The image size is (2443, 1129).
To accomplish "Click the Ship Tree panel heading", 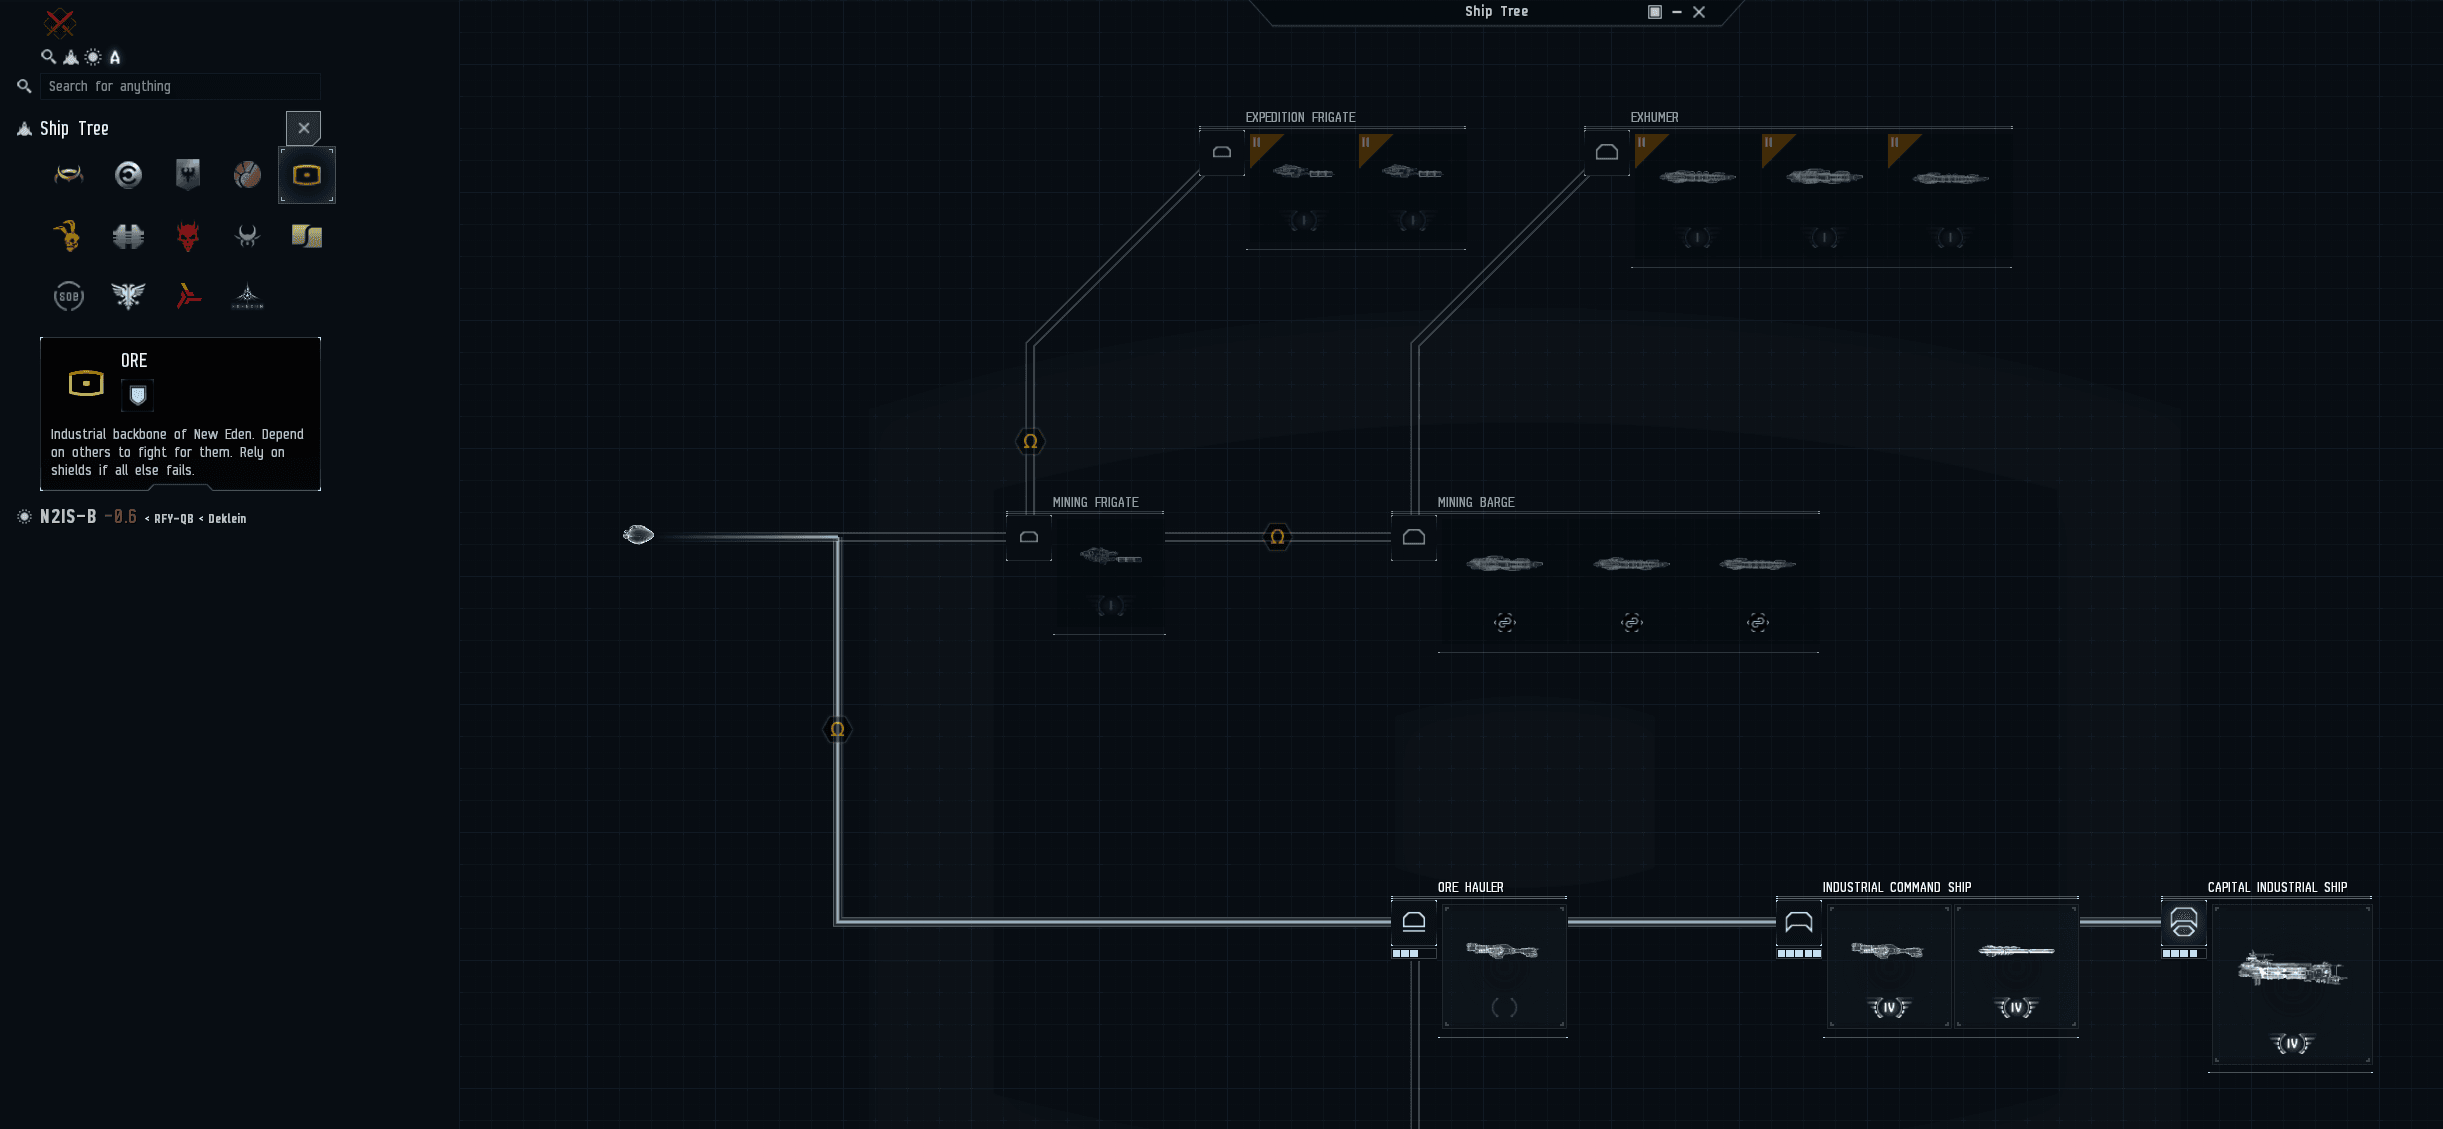I will (74, 128).
